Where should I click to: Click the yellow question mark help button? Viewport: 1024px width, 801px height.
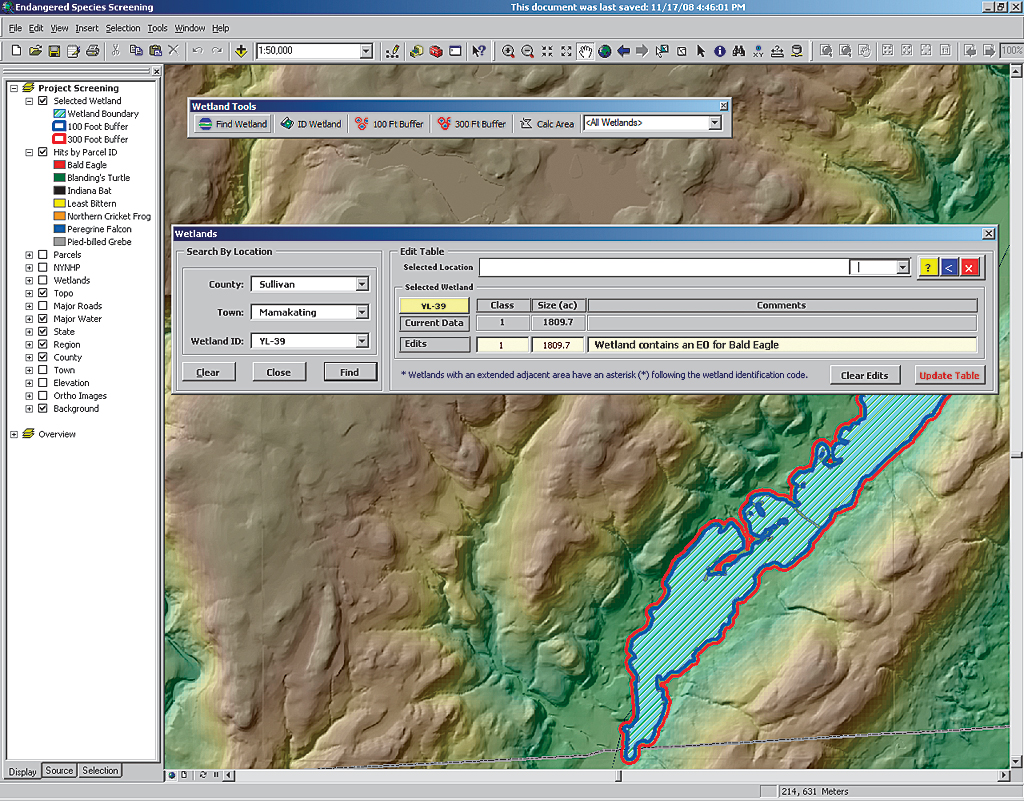929,268
